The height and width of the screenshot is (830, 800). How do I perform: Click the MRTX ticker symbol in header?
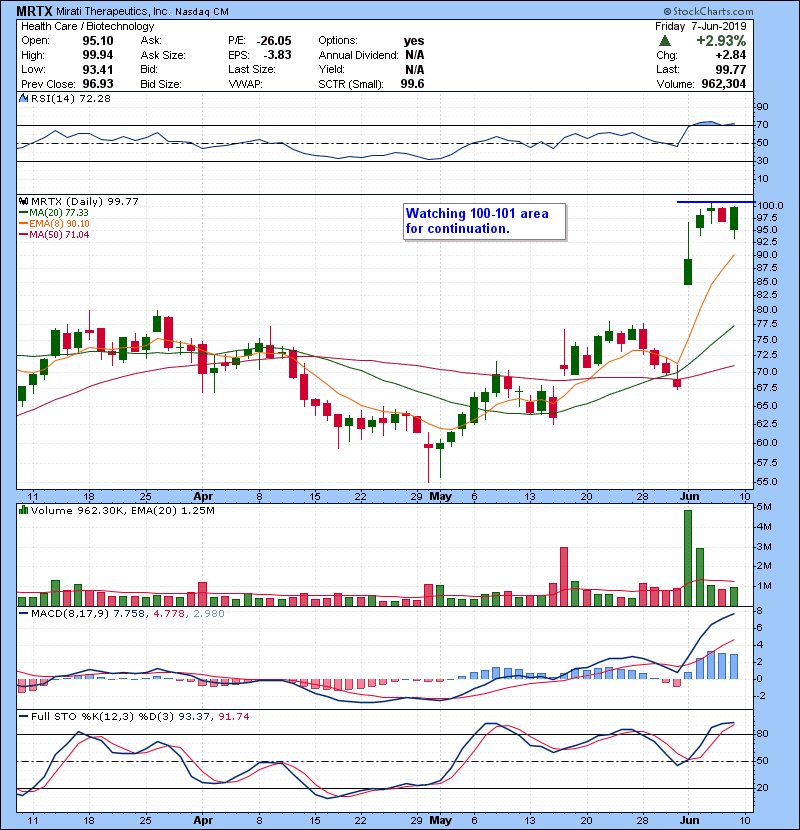pyautogui.click(x=35, y=11)
